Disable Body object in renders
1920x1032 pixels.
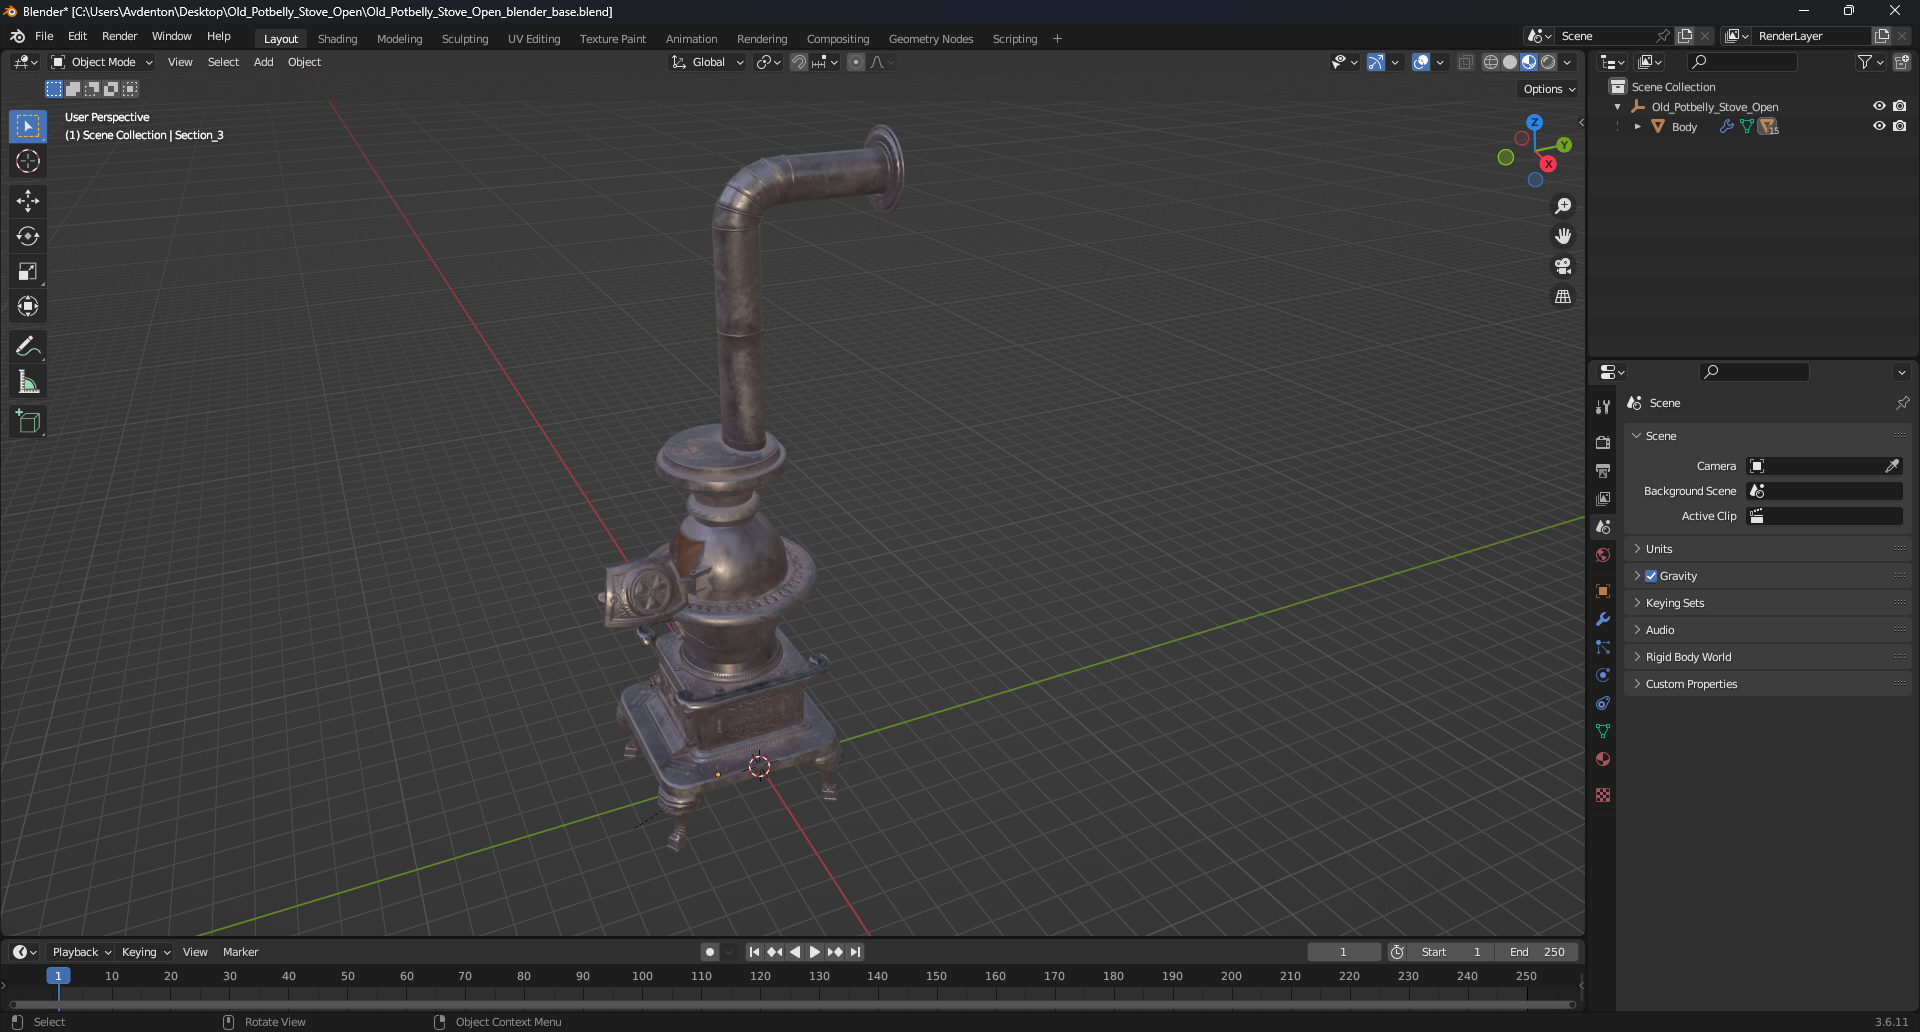point(1899,126)
